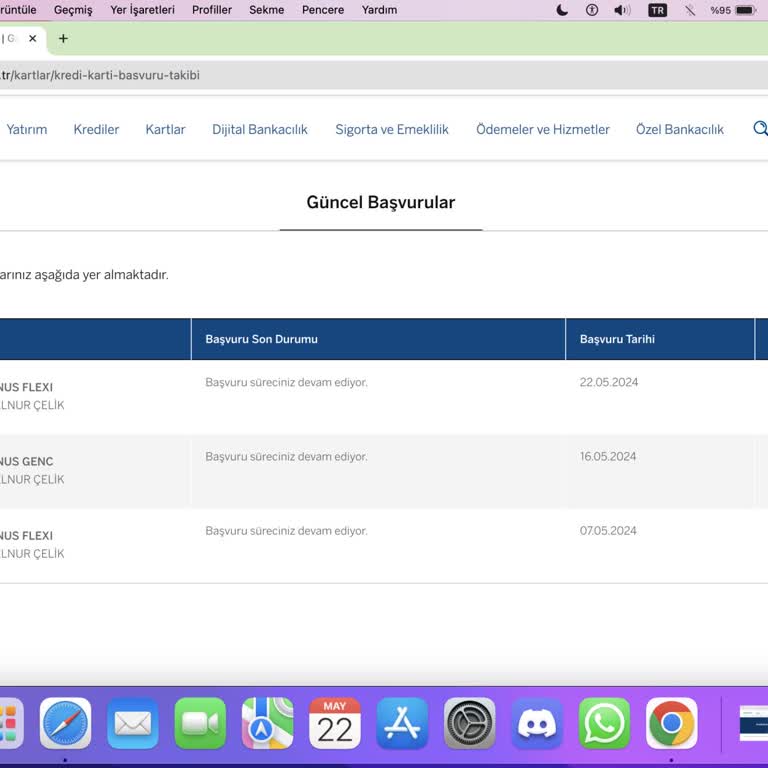This screenshot has height=768, width=768.
Task: Open Safari from the dock
Action: point(65,723)
